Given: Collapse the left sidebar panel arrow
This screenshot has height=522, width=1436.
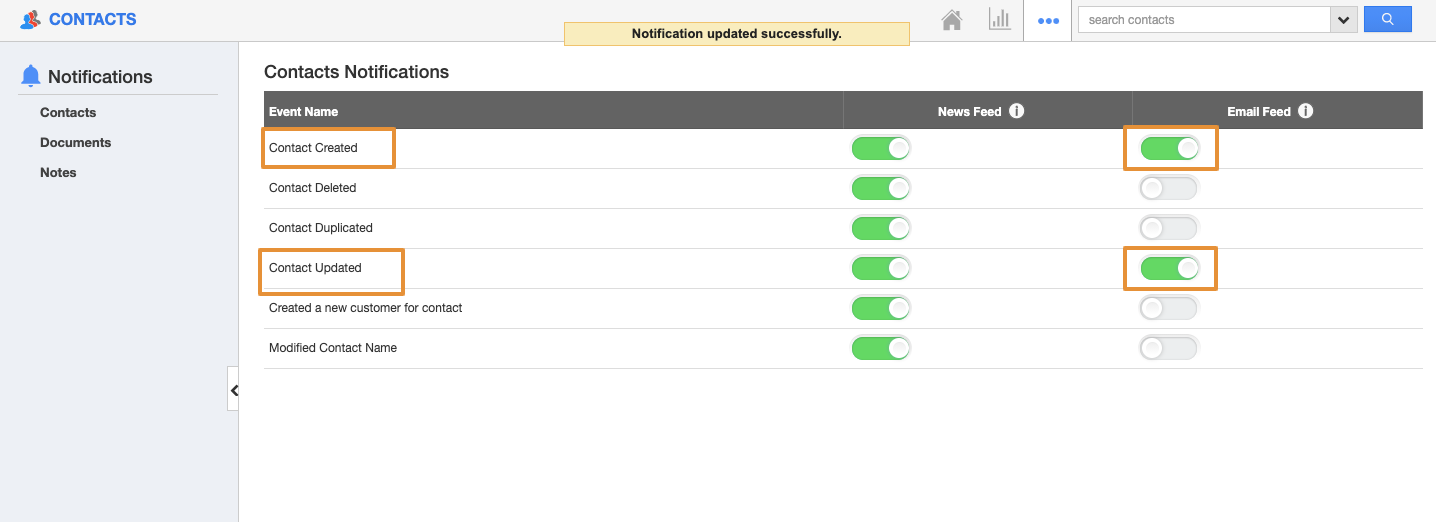Looking at the screenshot, I should (234, 391).
